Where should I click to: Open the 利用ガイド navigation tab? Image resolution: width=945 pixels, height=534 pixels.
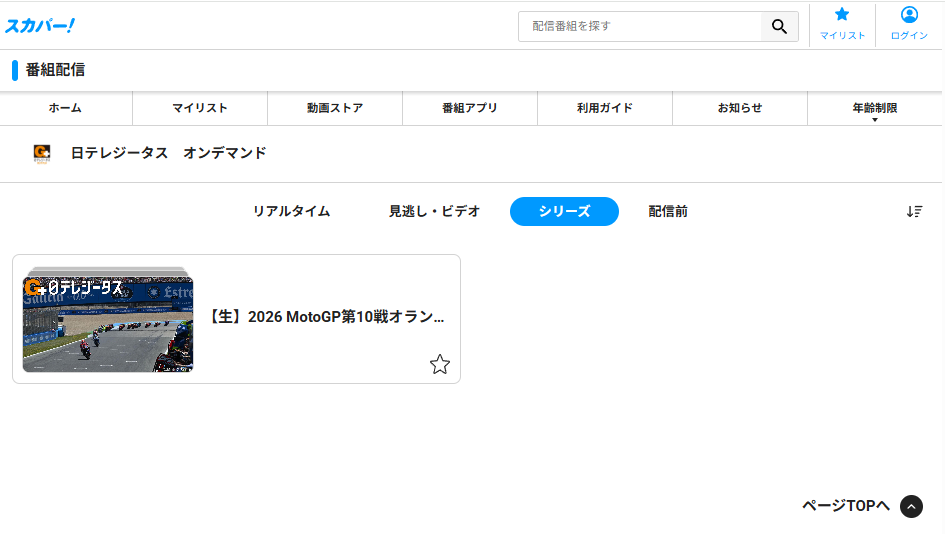tap(605, 108)
